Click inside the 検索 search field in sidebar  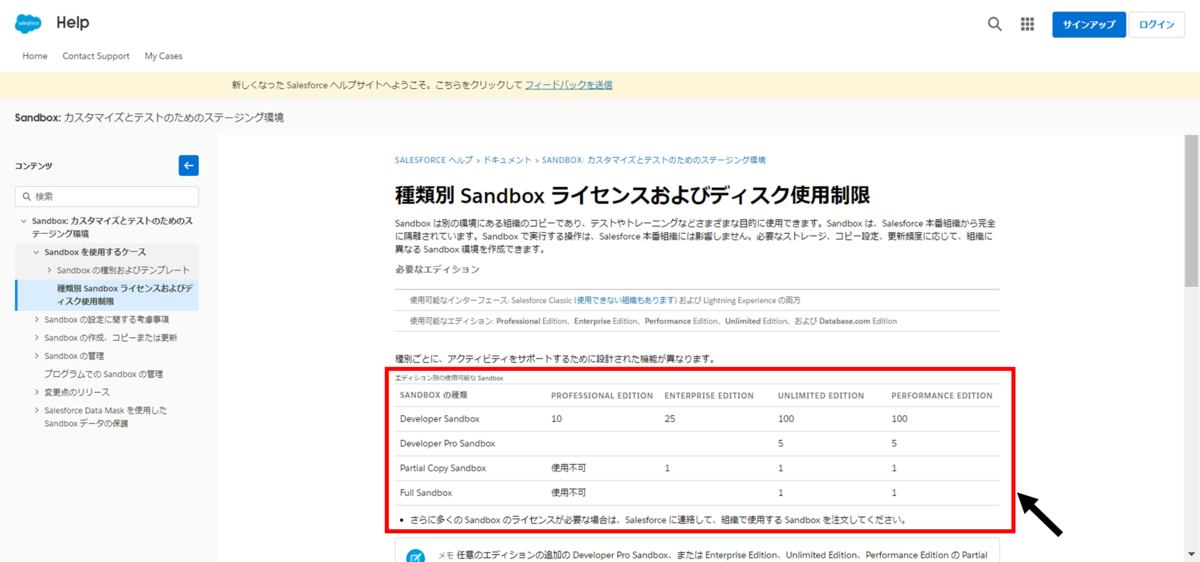(107, 197)
